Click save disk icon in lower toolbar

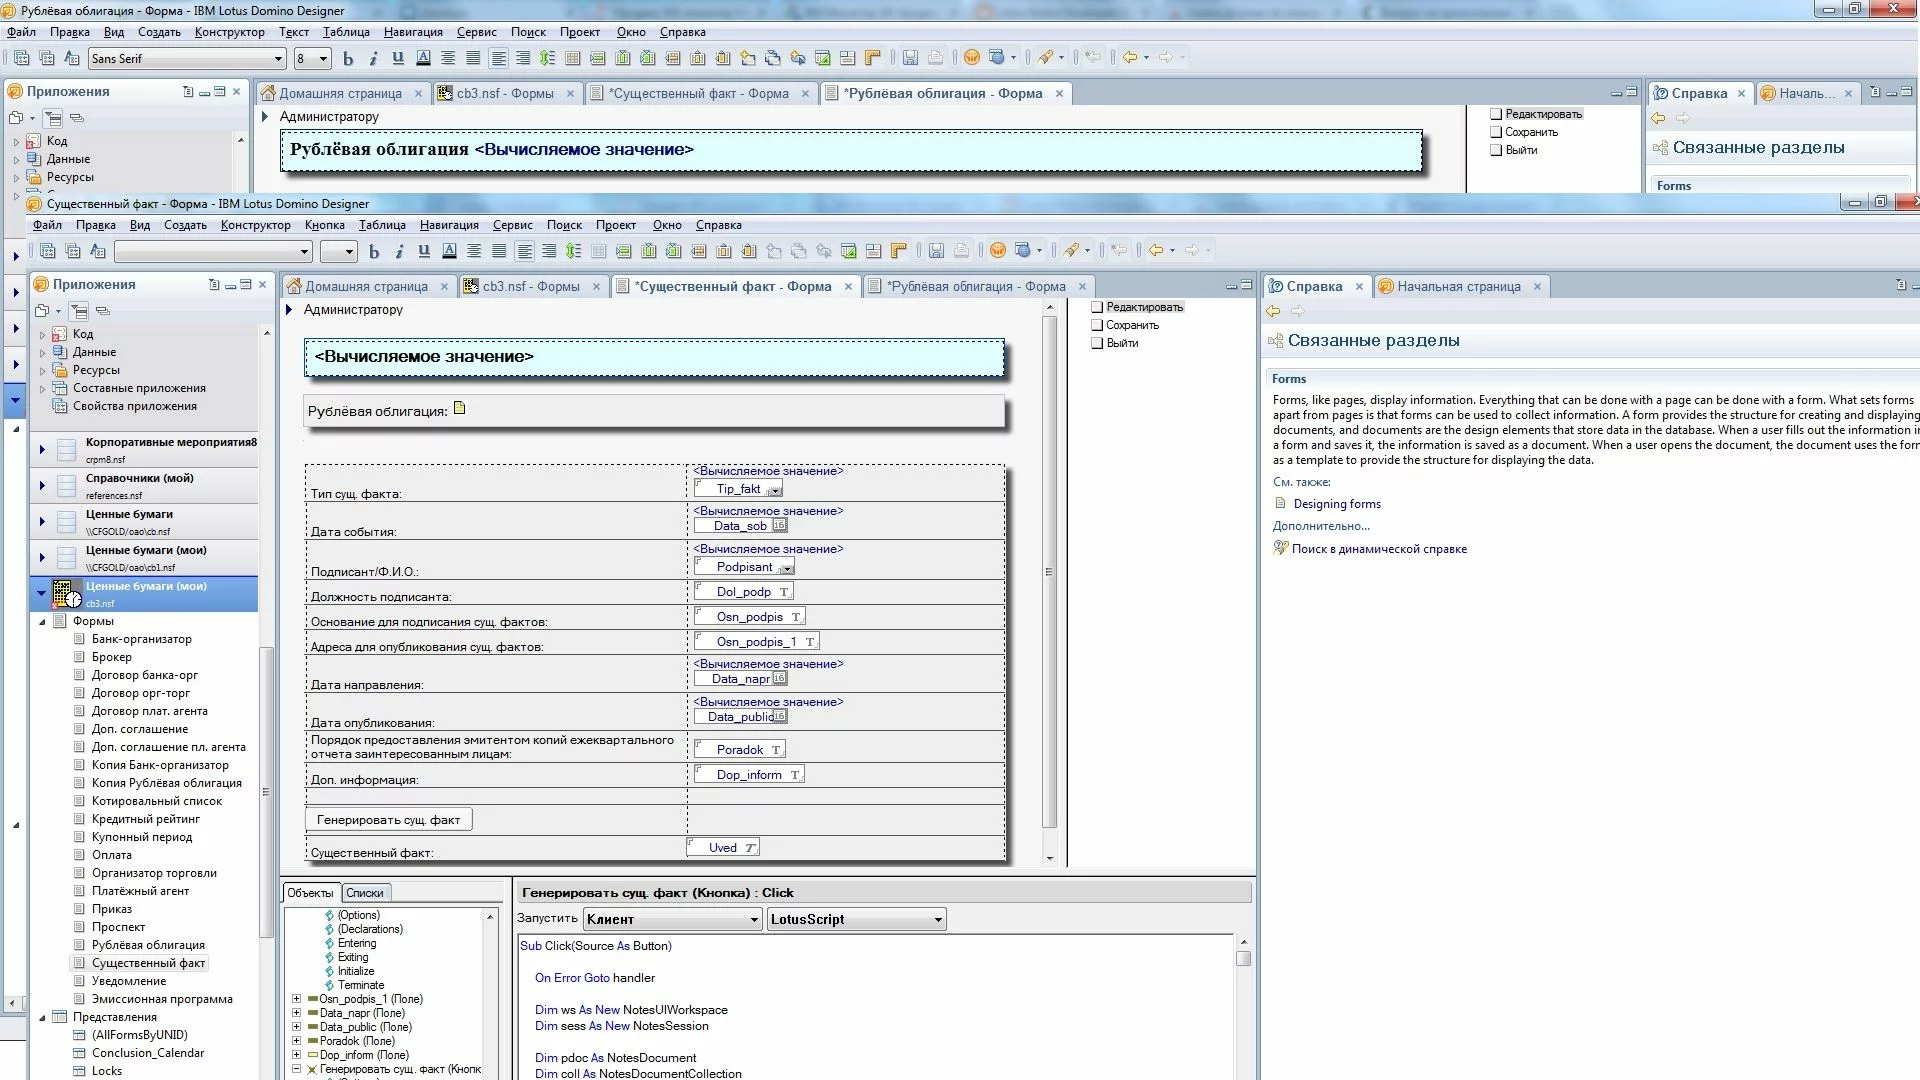936,251
